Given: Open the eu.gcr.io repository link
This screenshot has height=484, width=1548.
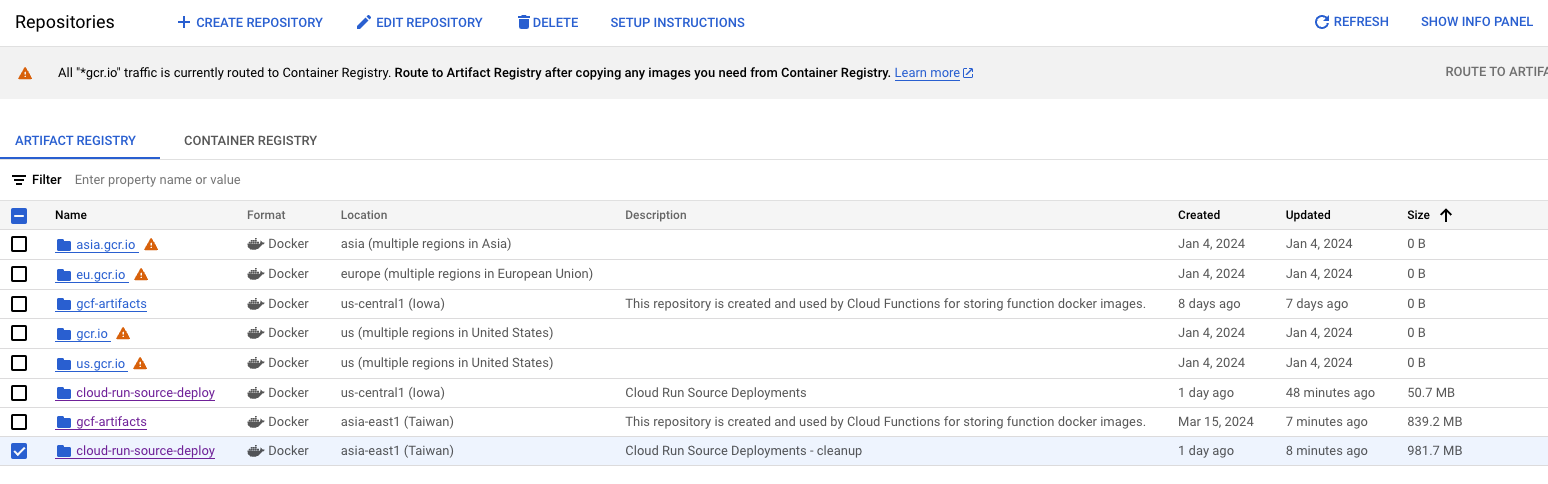Looking at the screenshot, I should point(100,275).
